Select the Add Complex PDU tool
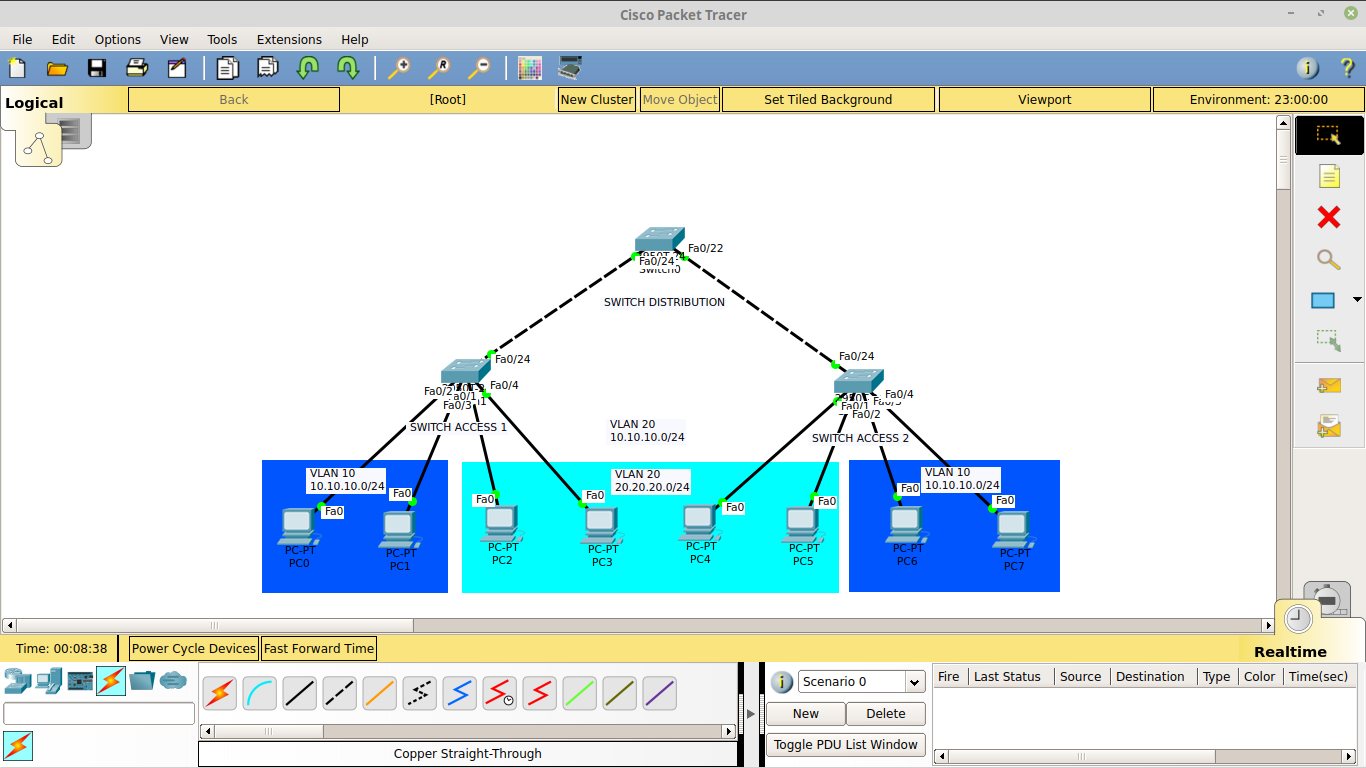This screenshot has width=1366, height=768. coord(1329,426)
